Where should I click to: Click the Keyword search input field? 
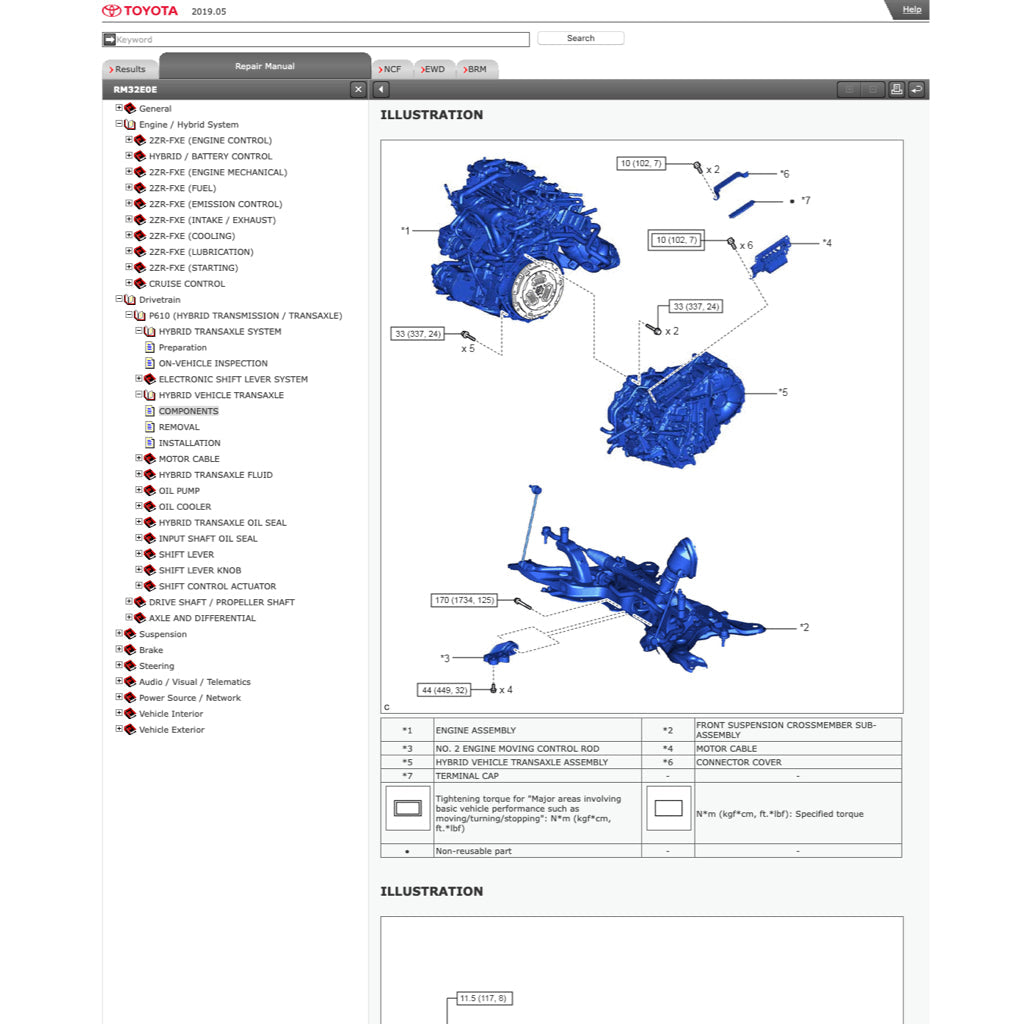(x=320, y=39)
